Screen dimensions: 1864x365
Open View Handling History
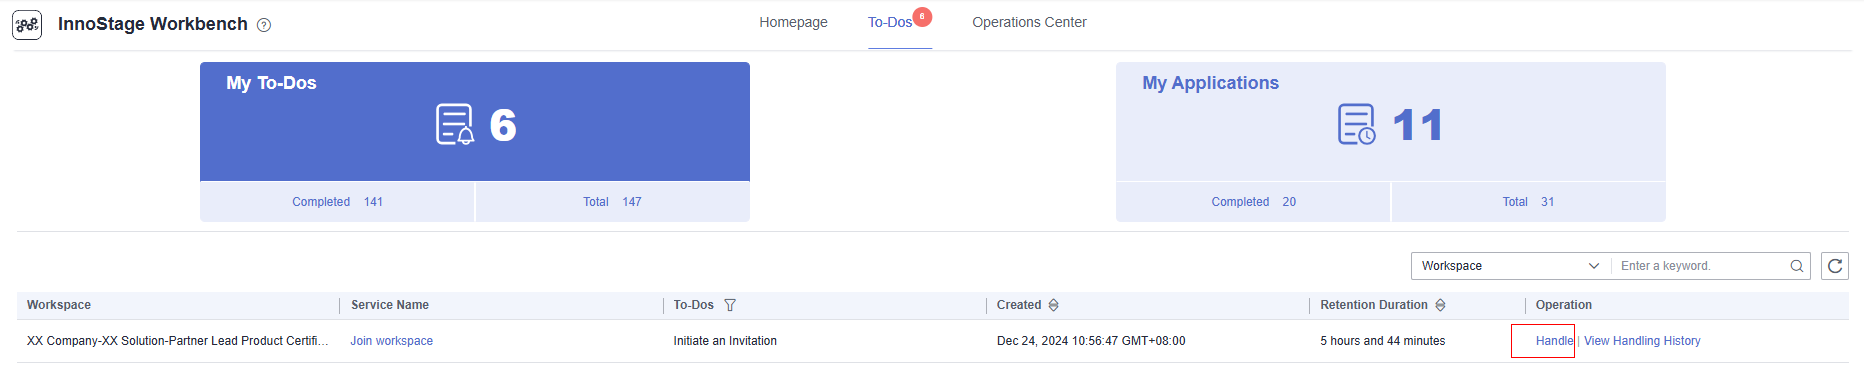tap(1642, 341)
